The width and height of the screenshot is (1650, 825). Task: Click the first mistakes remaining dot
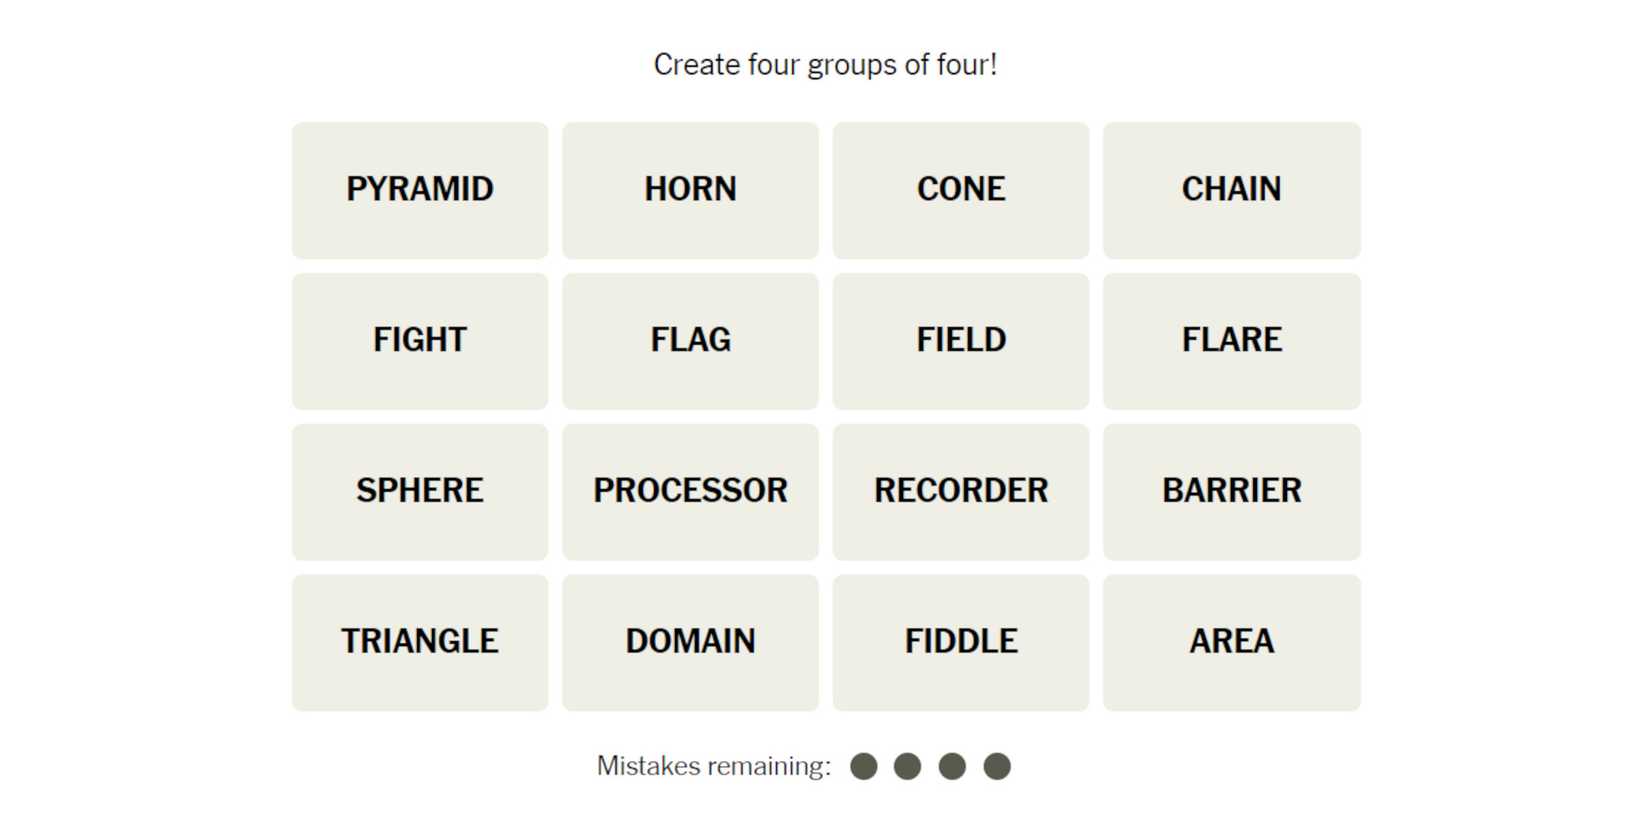864,767
